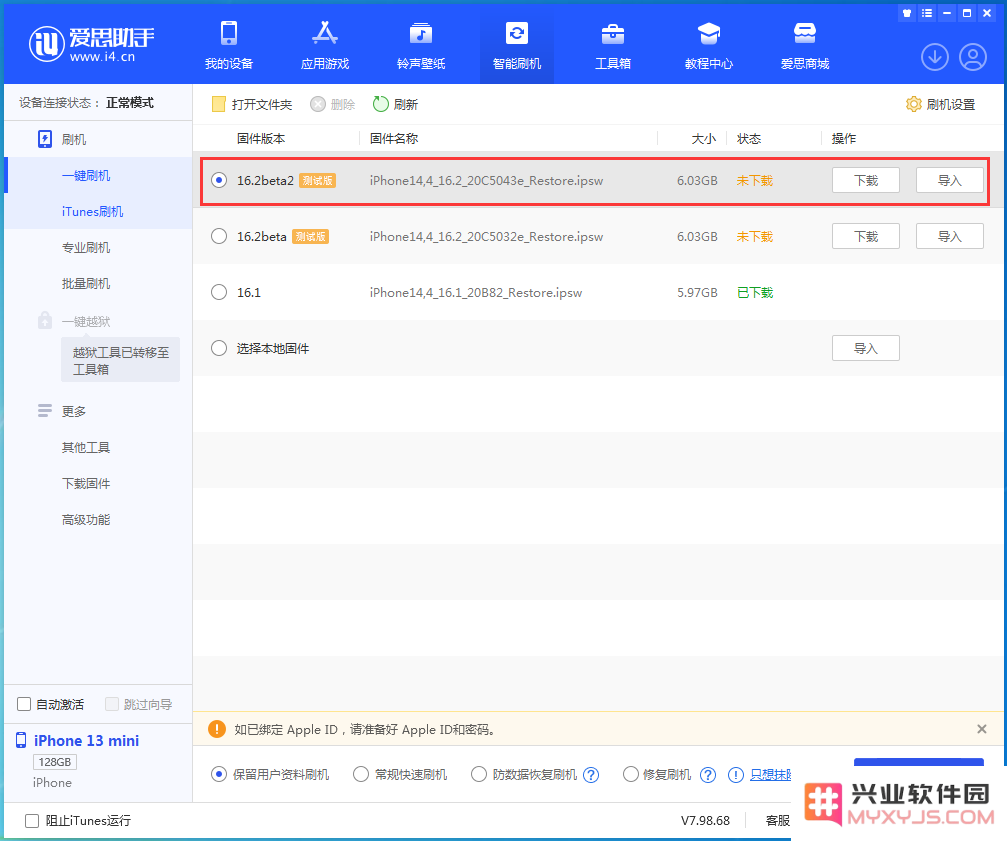Select 一键越狱 locked jailbreak item
Screen dimensions: 1007x841
[x=74, y=321]
